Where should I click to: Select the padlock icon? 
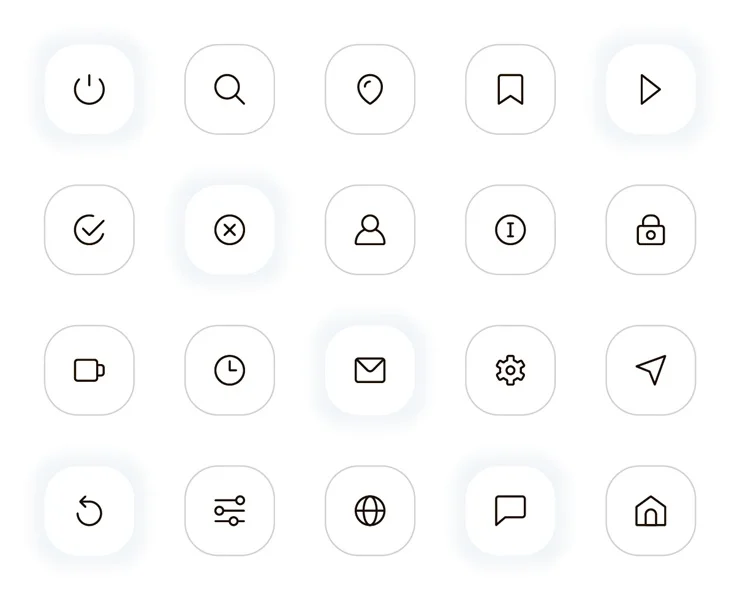pos(651,230)
